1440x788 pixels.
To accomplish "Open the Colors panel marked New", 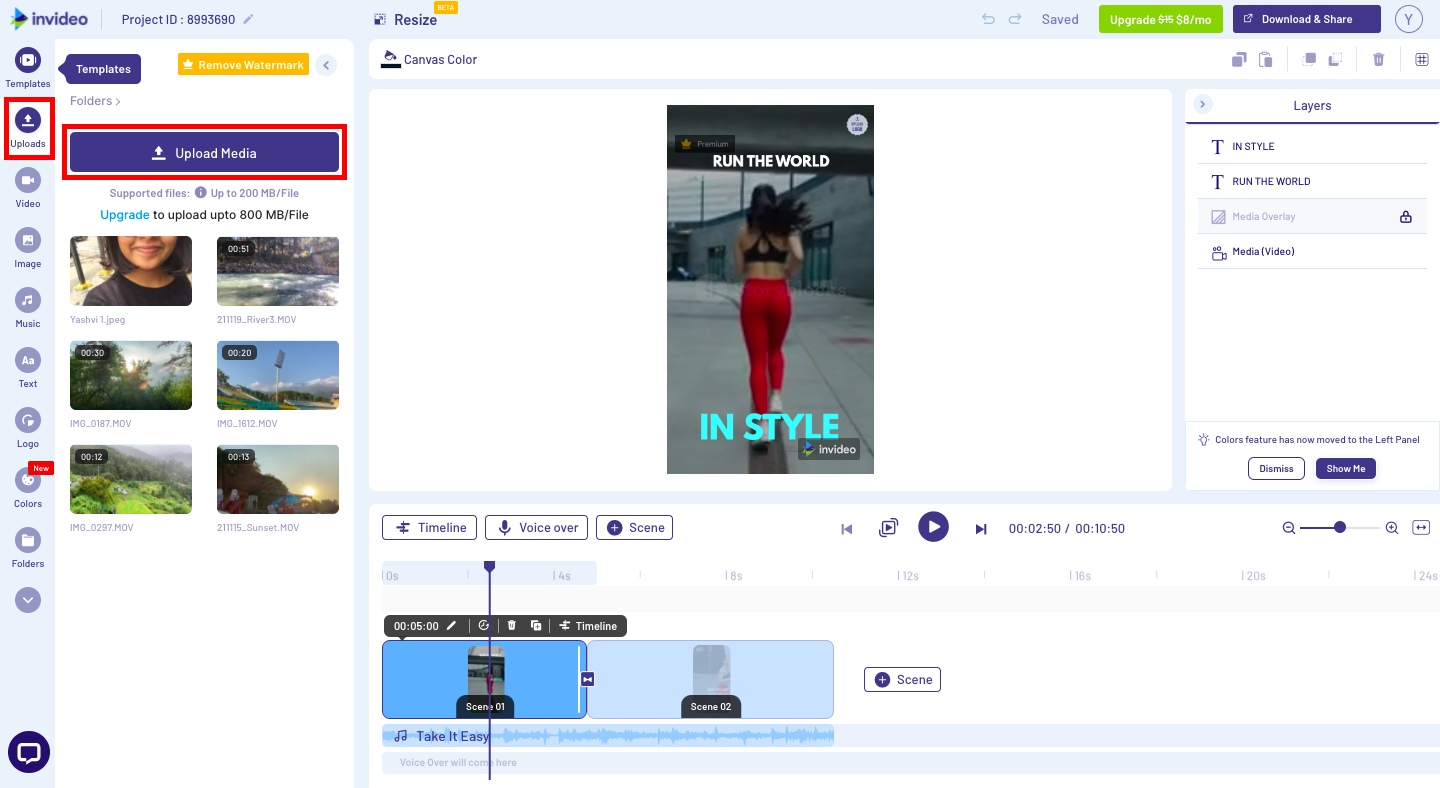I will click(x=27, y=485).
